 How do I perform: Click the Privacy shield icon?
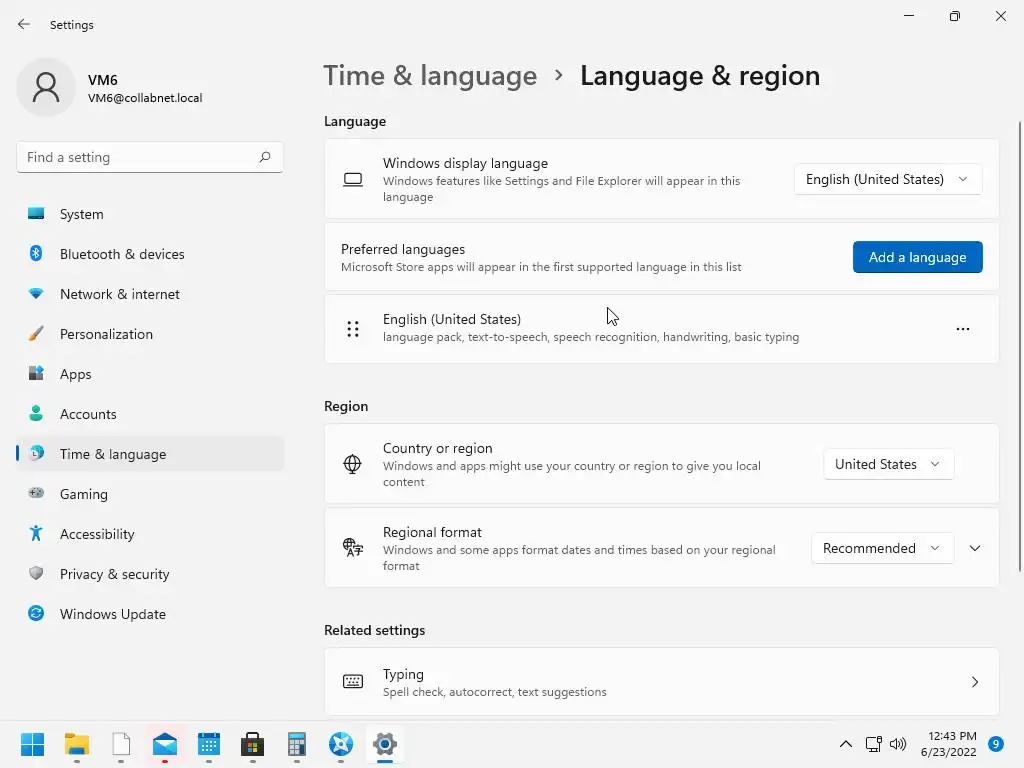tap(36, 573)
